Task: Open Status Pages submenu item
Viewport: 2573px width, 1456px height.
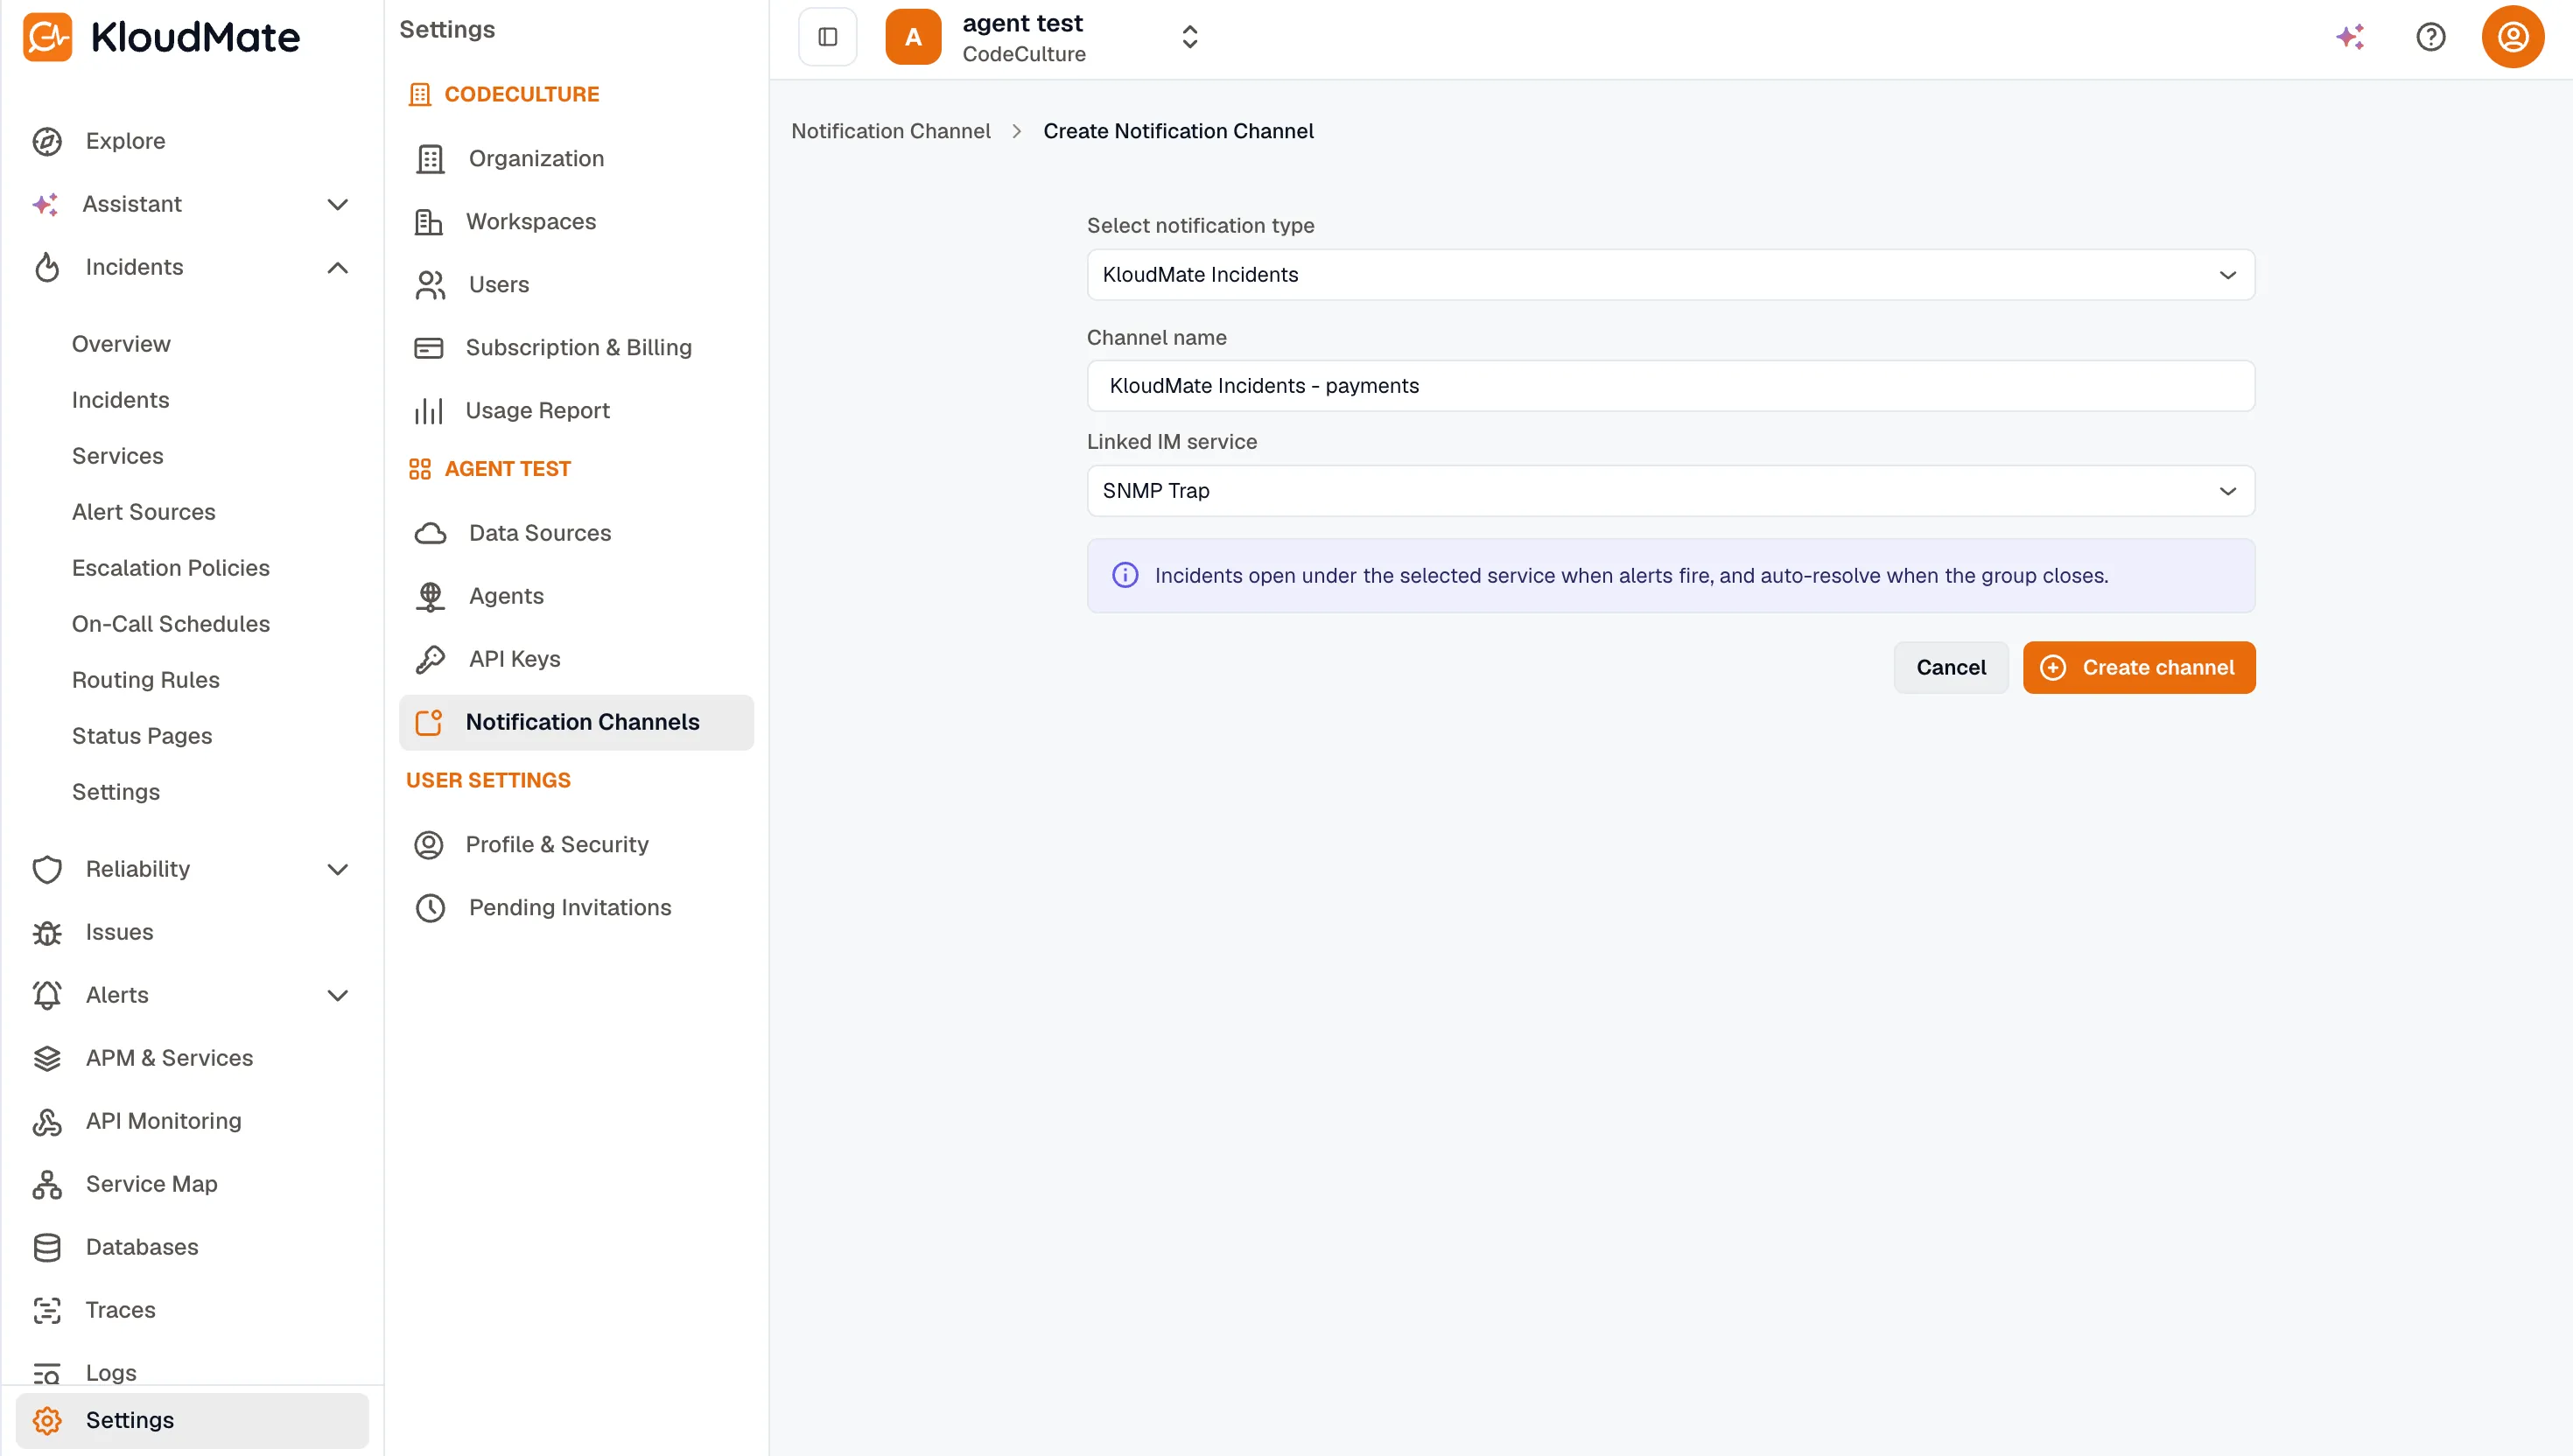Action: [142, 736]
